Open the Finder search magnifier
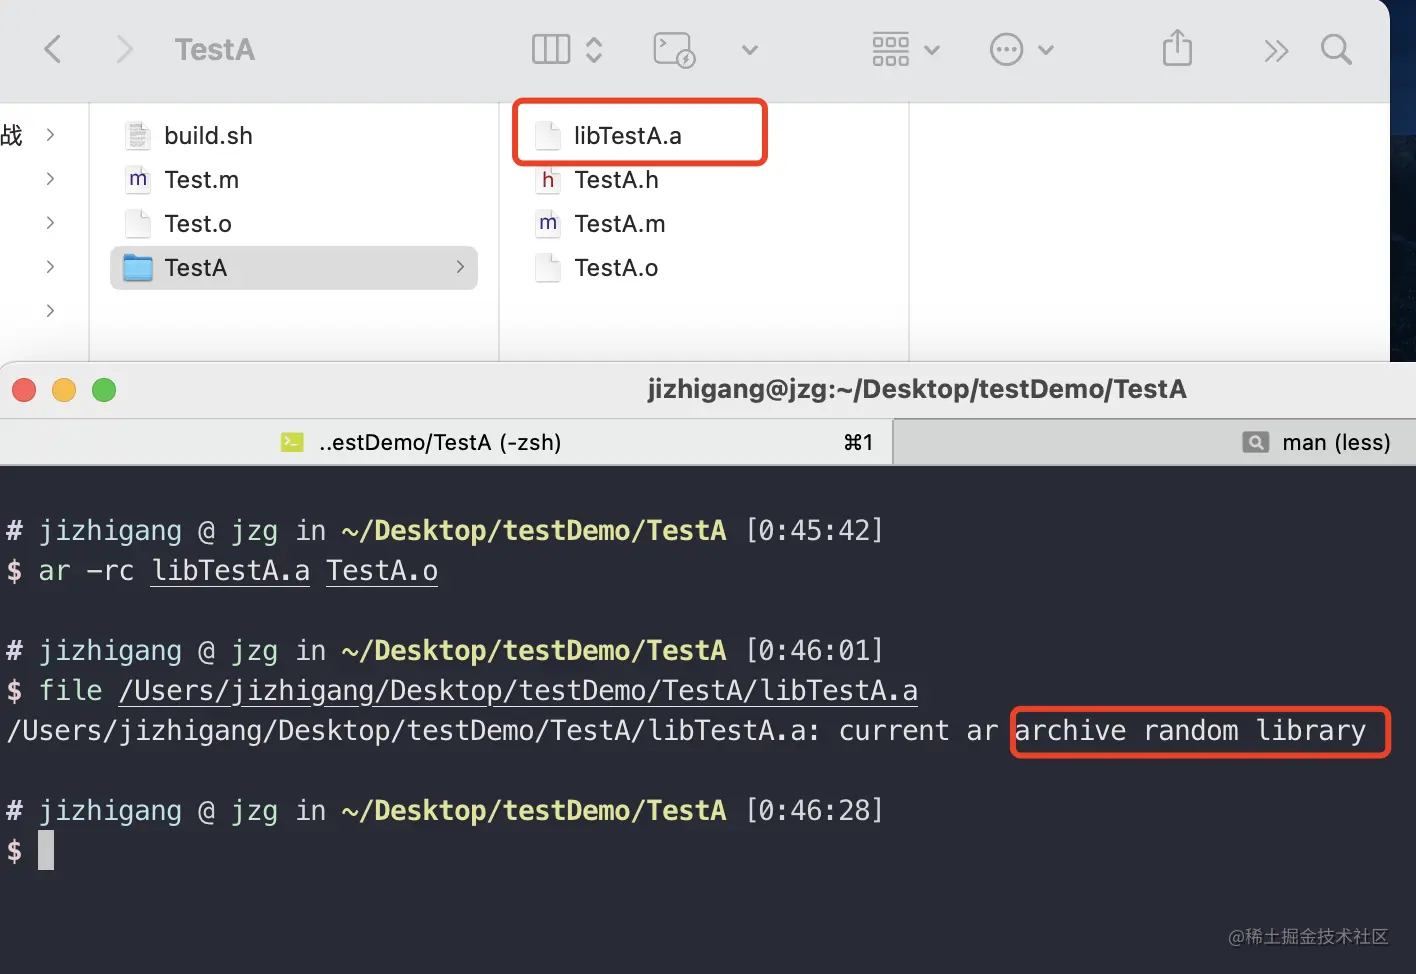This screenshot has width=1416, height=974. [x=1336, y=49]
